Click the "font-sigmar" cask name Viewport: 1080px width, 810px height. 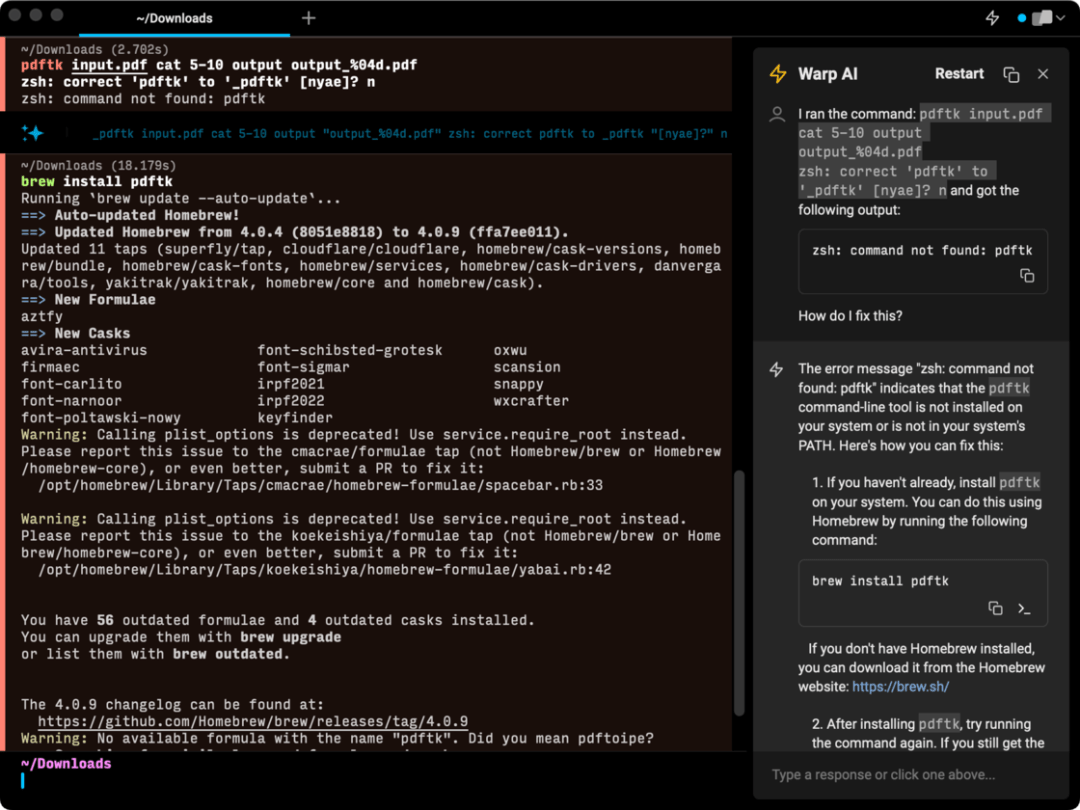(303, 368)
